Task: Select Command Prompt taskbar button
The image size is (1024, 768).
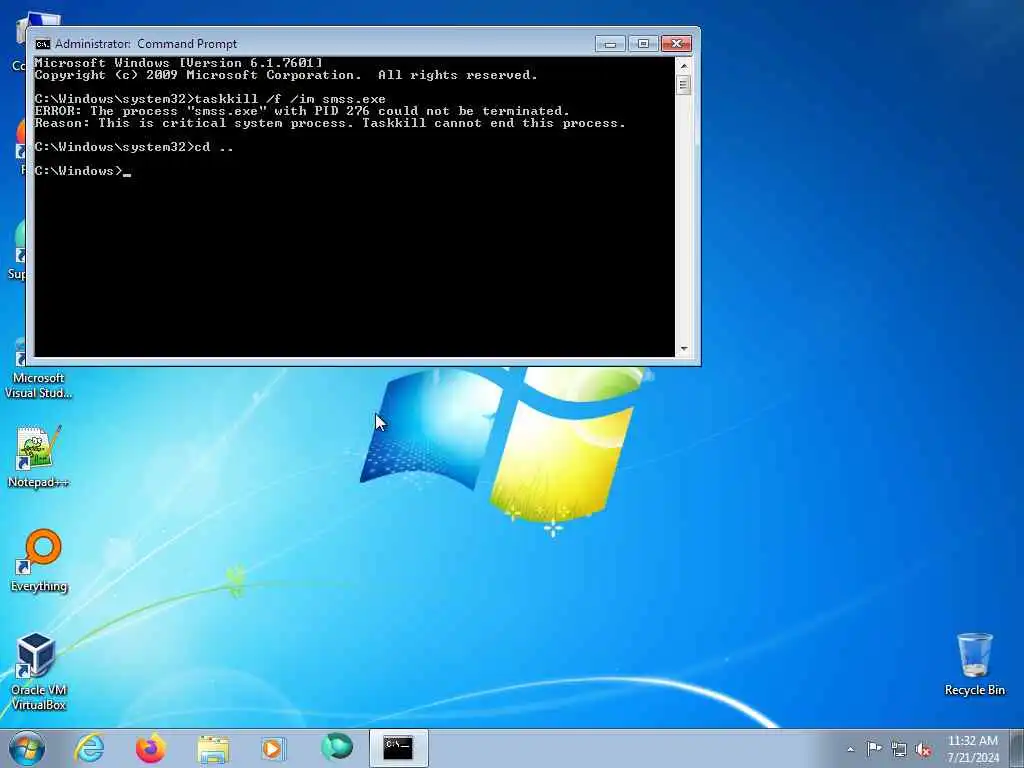Action: [x=398, y=748]
